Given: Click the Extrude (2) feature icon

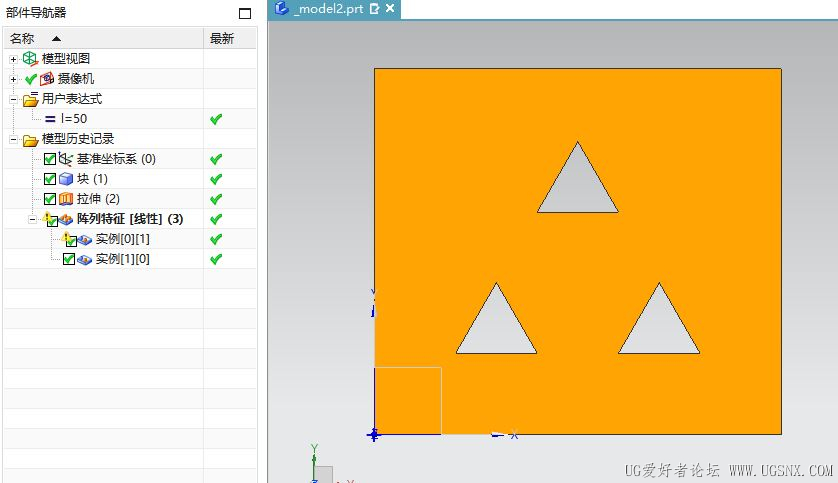Looking at the screenshot, I should point(66,199).
